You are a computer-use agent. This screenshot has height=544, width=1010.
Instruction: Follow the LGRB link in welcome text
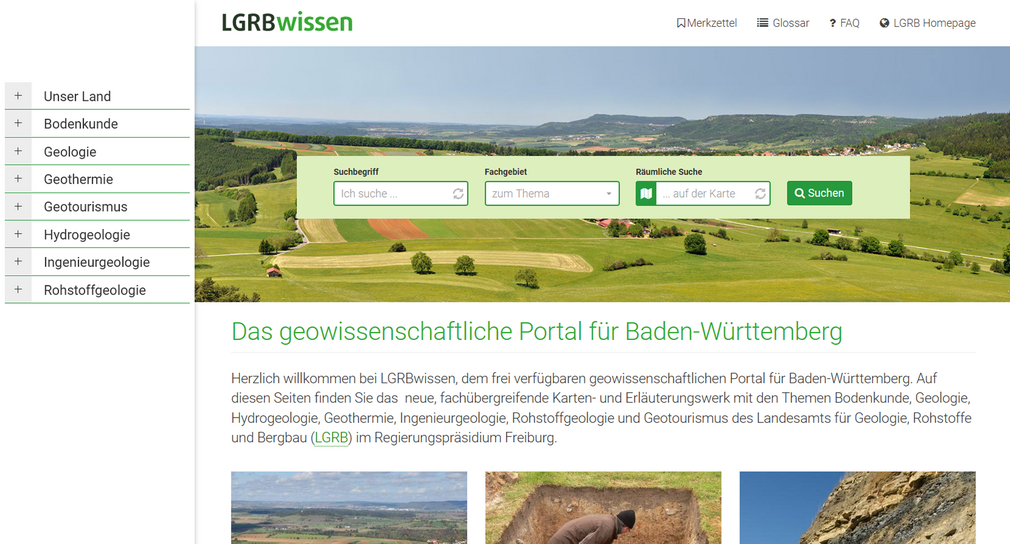[x=332, y=438]
